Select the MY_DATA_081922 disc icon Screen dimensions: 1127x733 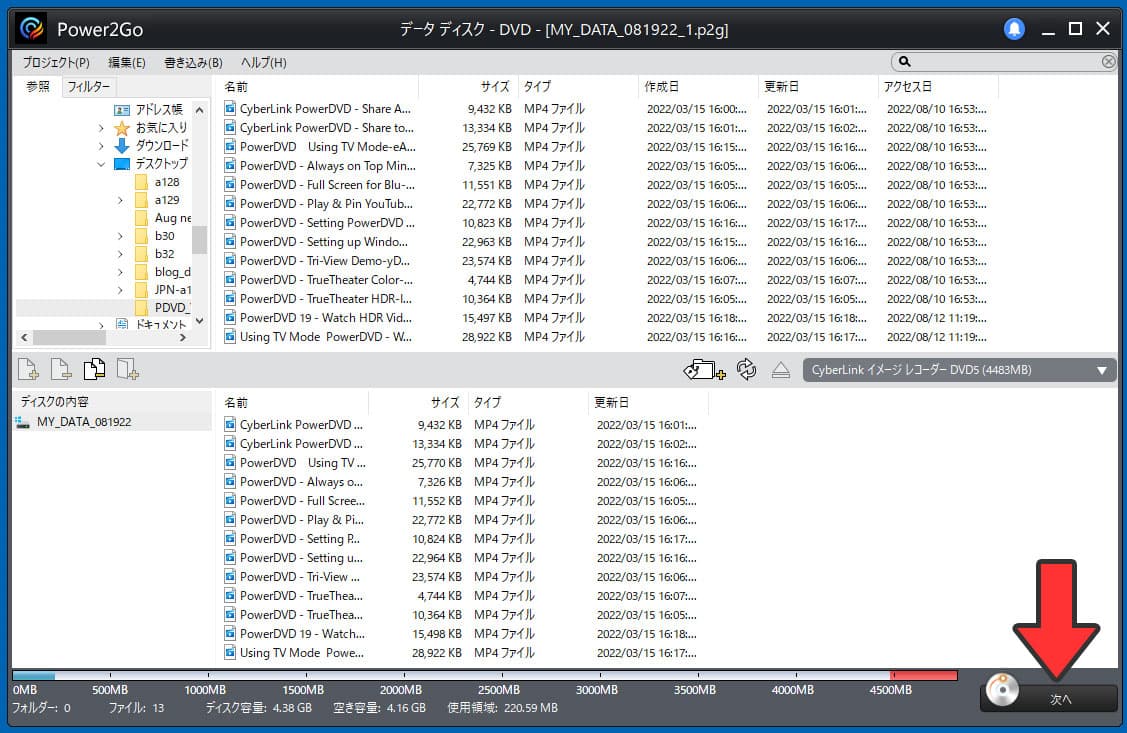tap(23, 422)
